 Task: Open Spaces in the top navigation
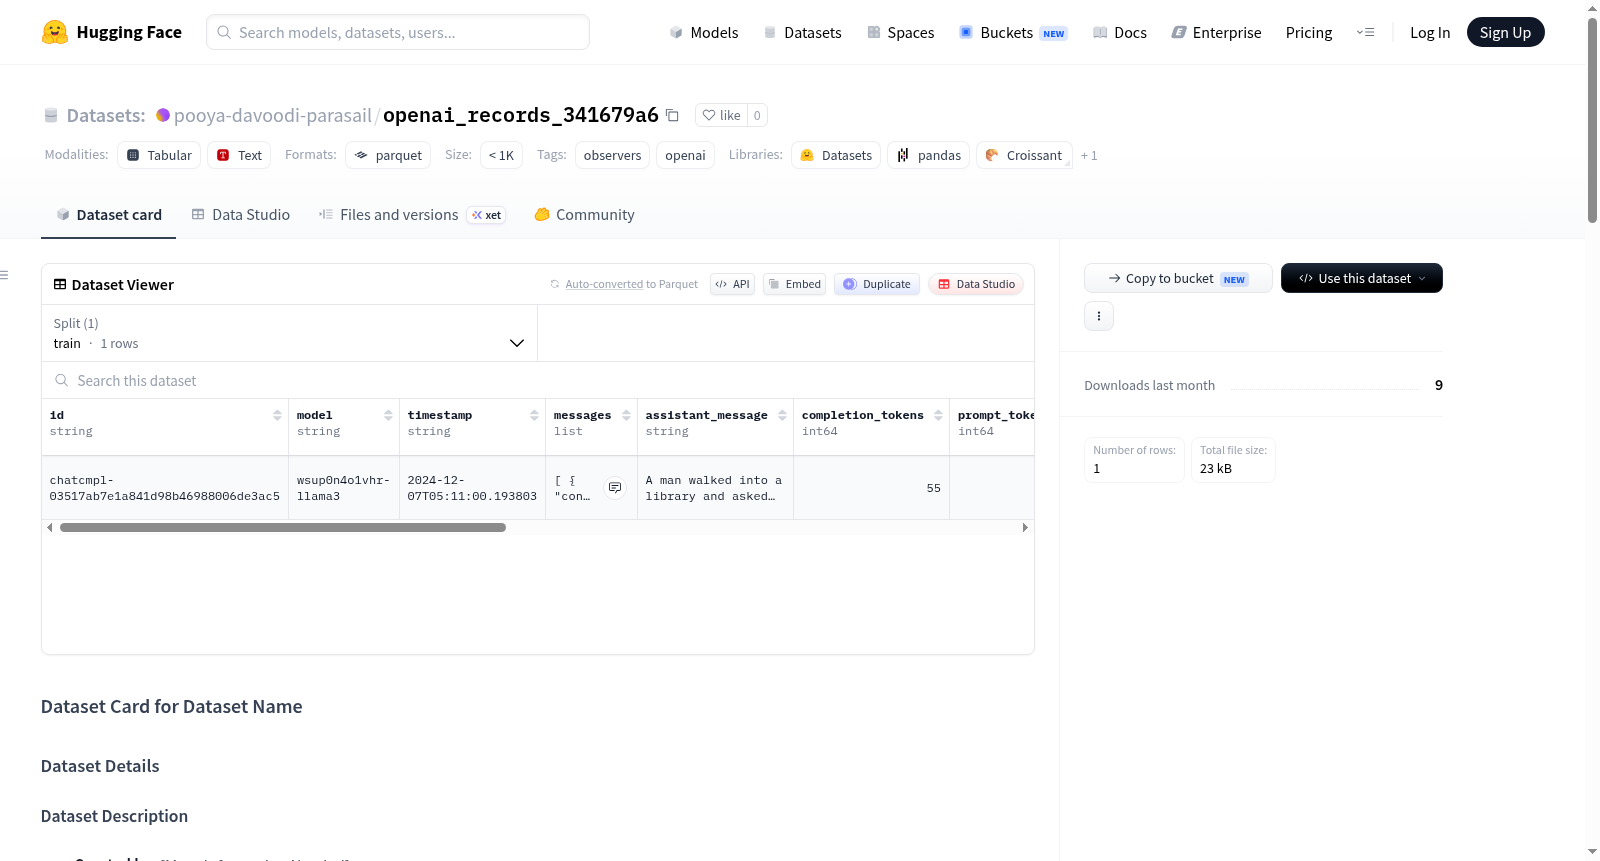click(901, 32)
